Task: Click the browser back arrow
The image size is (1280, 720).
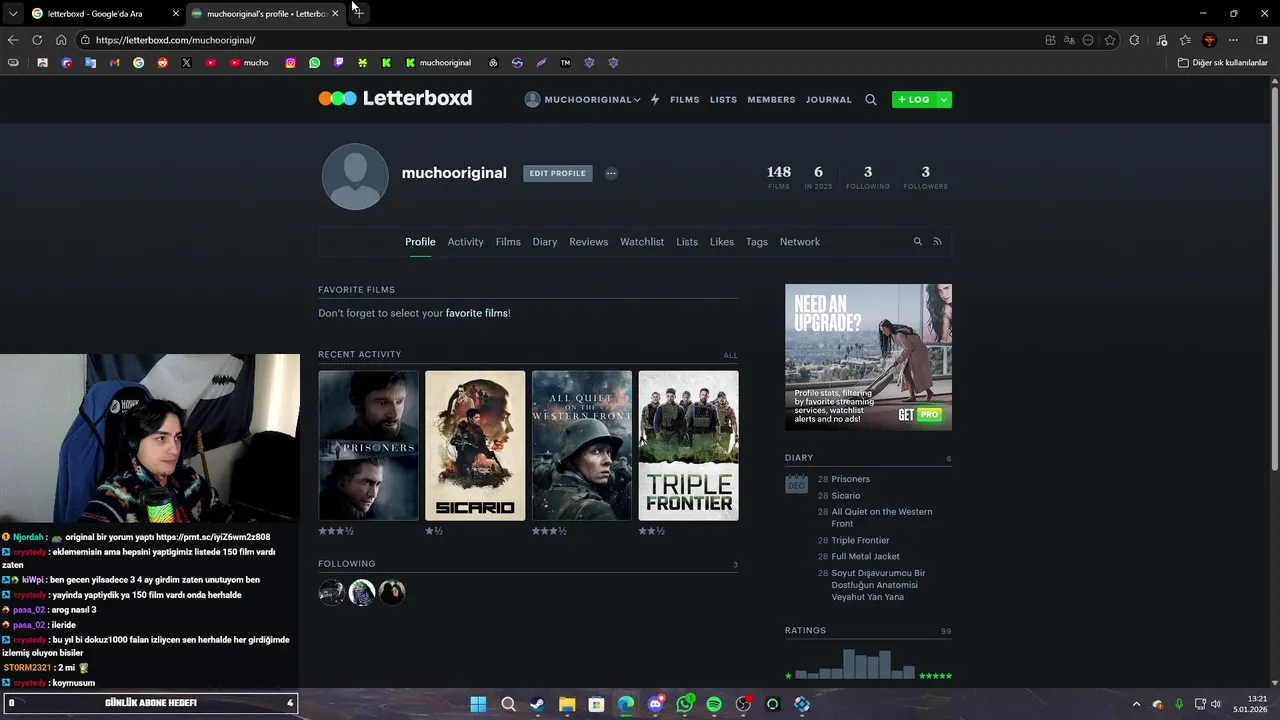Action: [x=13, y=40]
